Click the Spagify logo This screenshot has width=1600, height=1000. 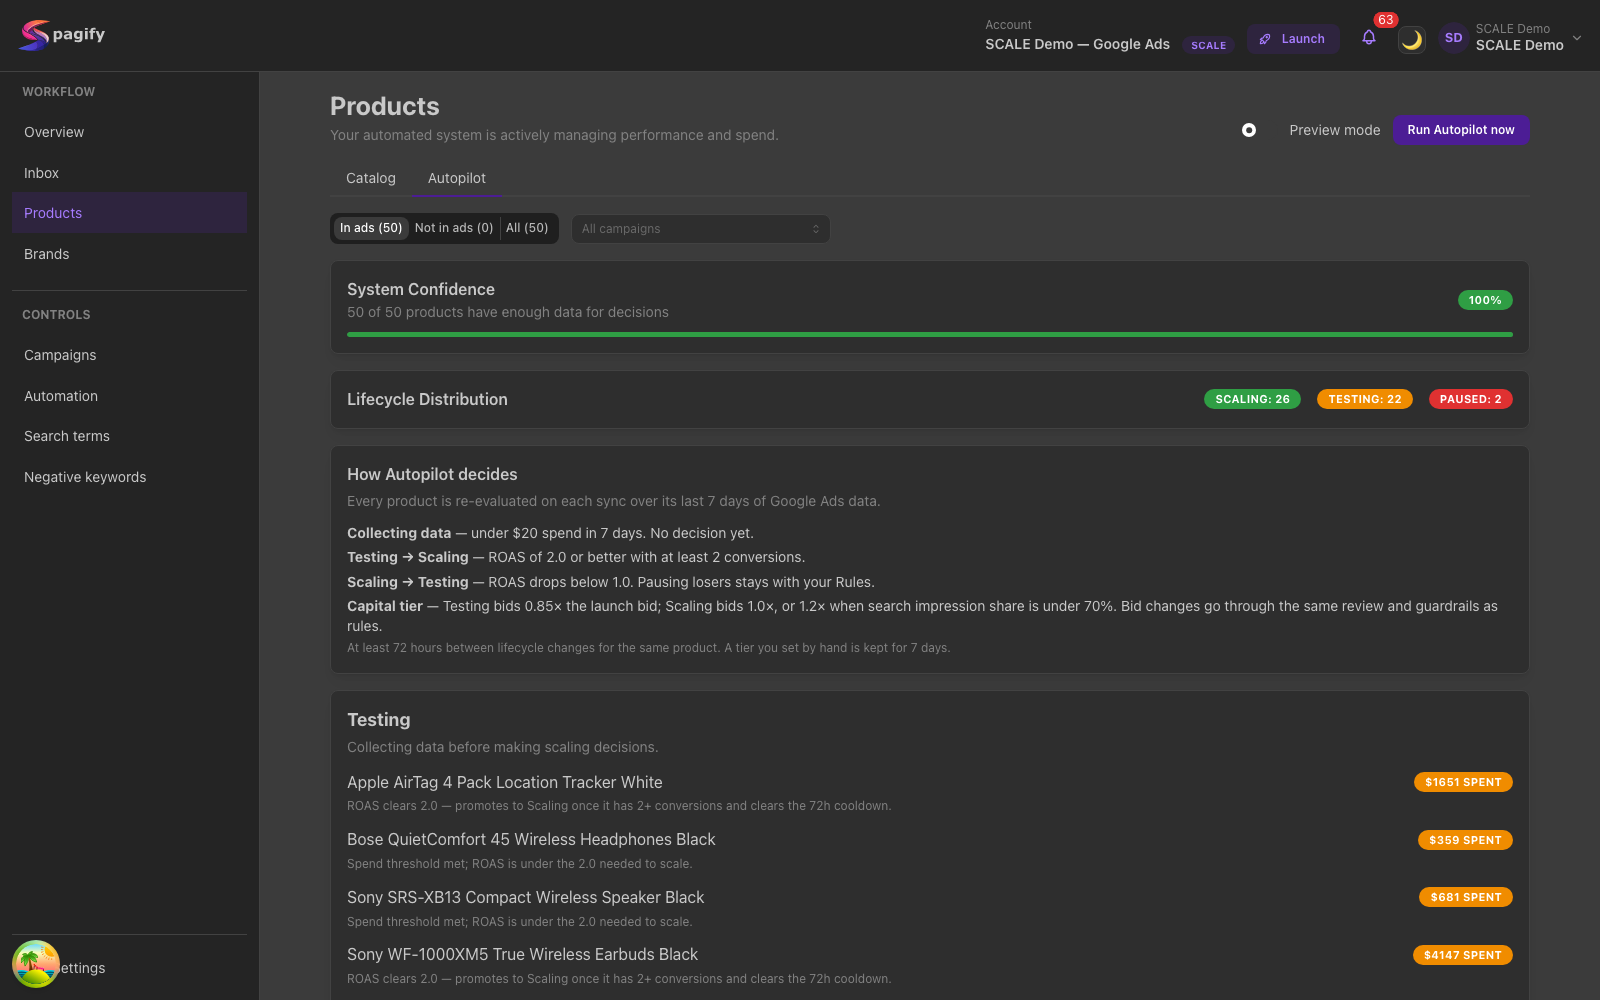pyautogui.click(x=62, y=35)
